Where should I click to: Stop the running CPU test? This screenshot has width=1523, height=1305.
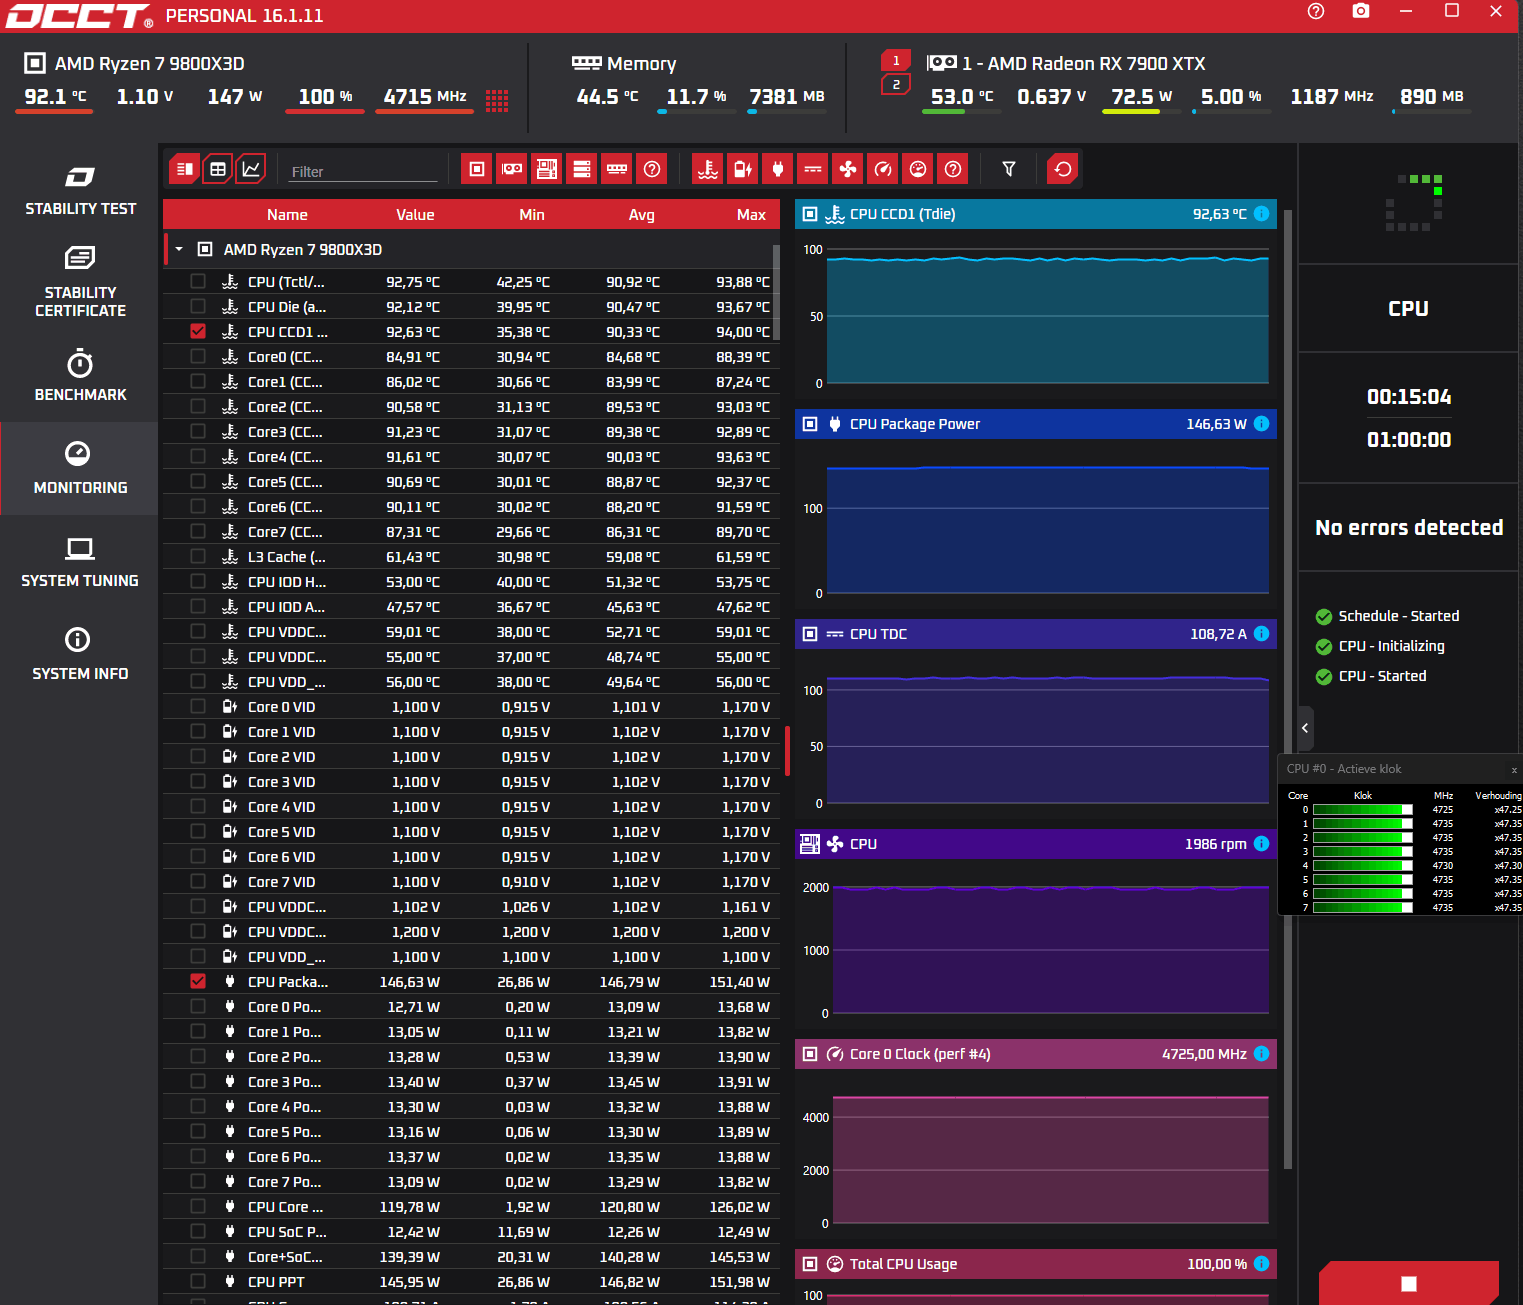[1409, 1283]
